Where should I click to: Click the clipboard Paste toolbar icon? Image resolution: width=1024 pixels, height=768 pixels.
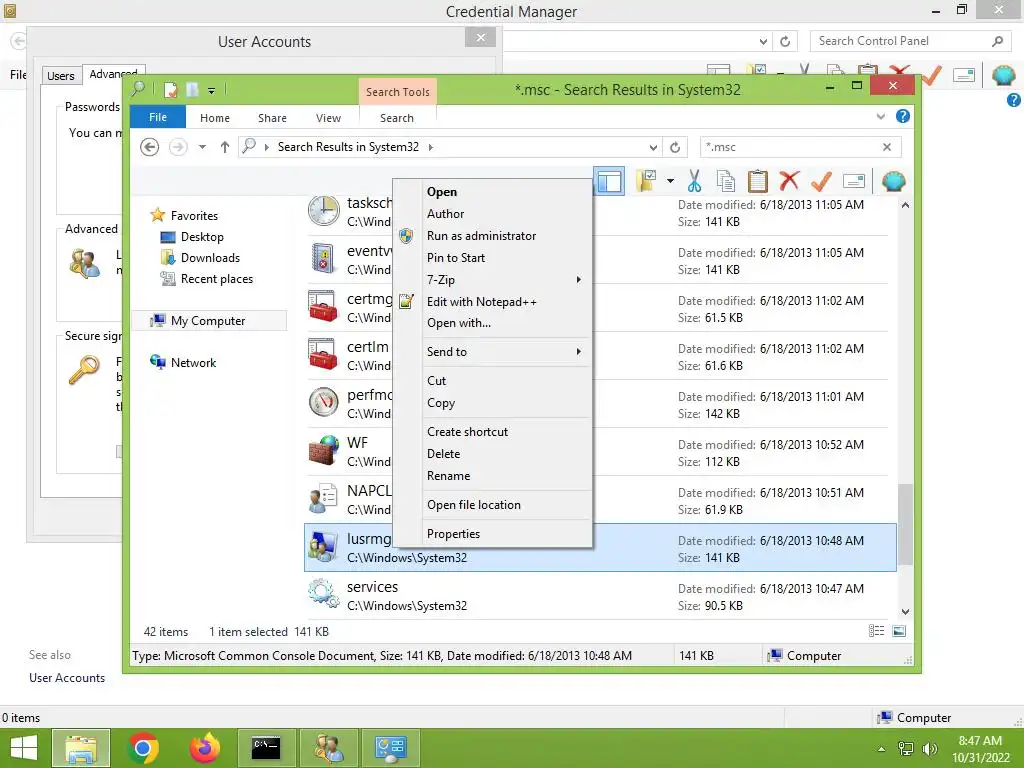coord(757,181)
